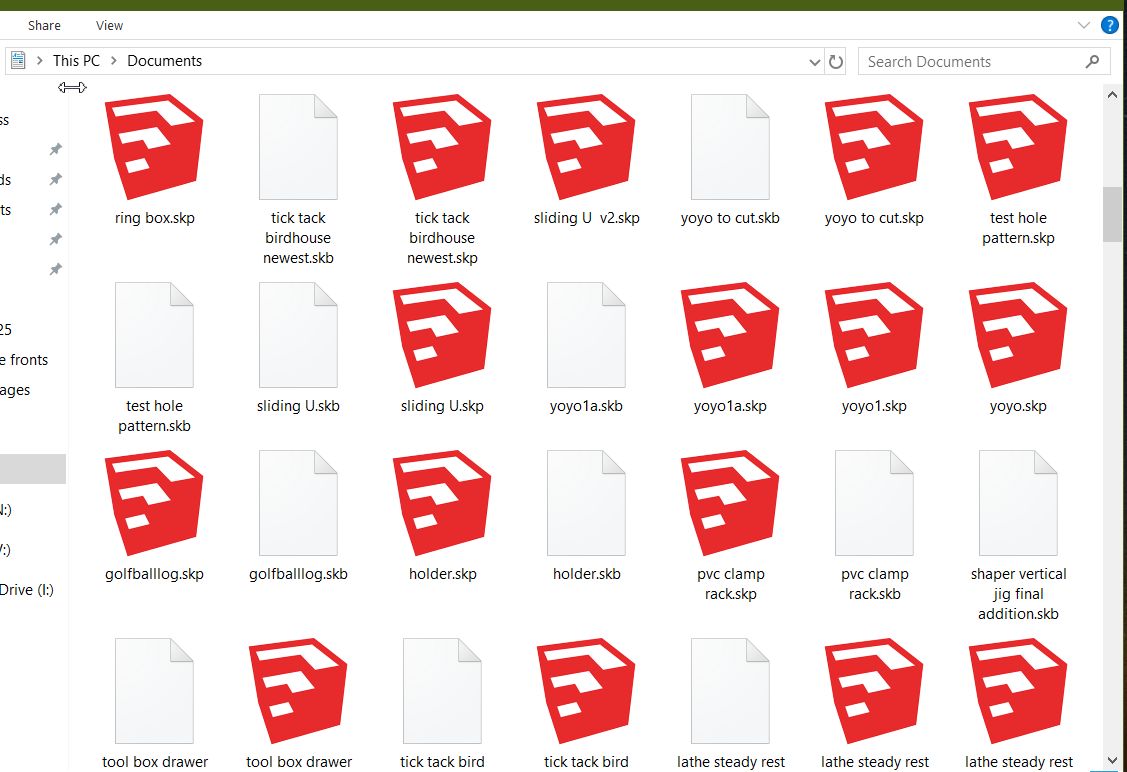This screenshot has height=772, width=1127.
Task: Expand chevron before This PC breadcrumb
Action: click(x=40, y=61)
